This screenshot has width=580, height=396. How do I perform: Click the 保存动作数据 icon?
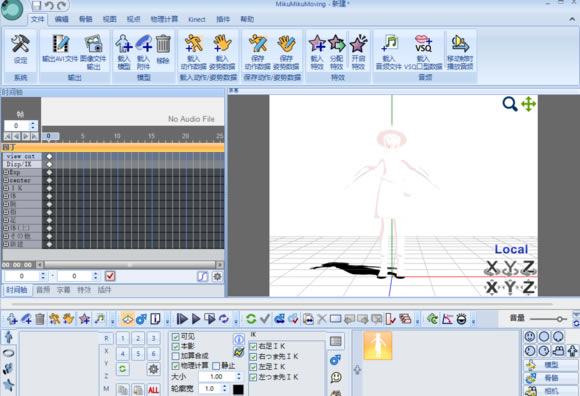[258, 44]
